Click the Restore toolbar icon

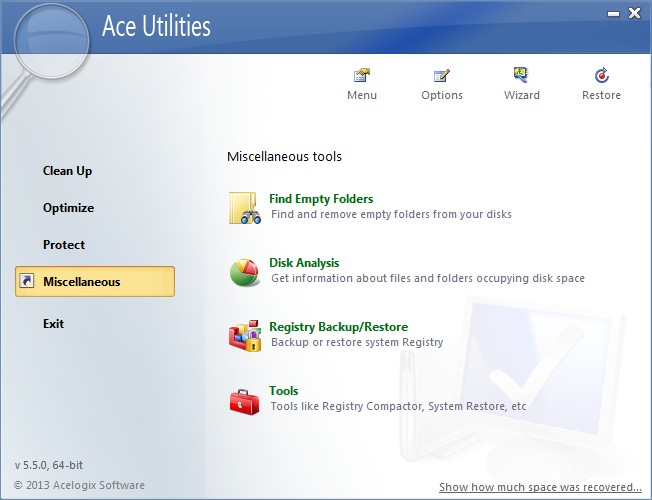[601, 75]
